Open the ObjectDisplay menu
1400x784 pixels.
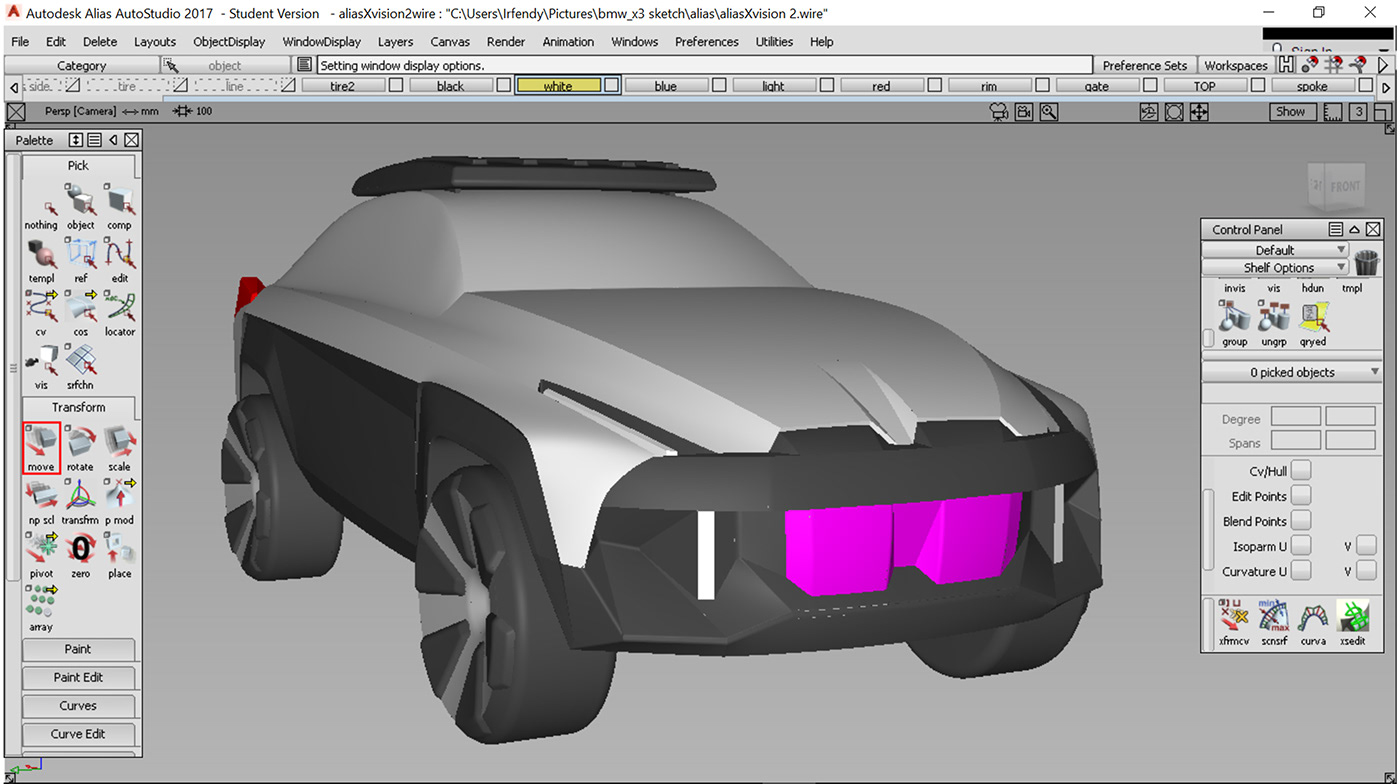[229, 42]
